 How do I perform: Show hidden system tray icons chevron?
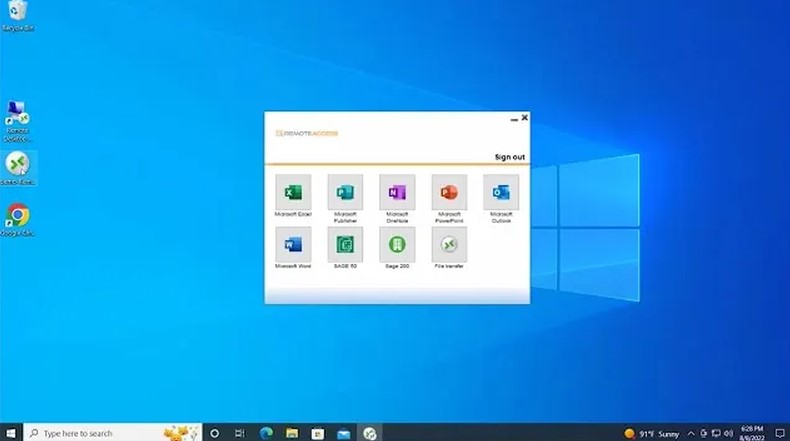tap(691, 433)
